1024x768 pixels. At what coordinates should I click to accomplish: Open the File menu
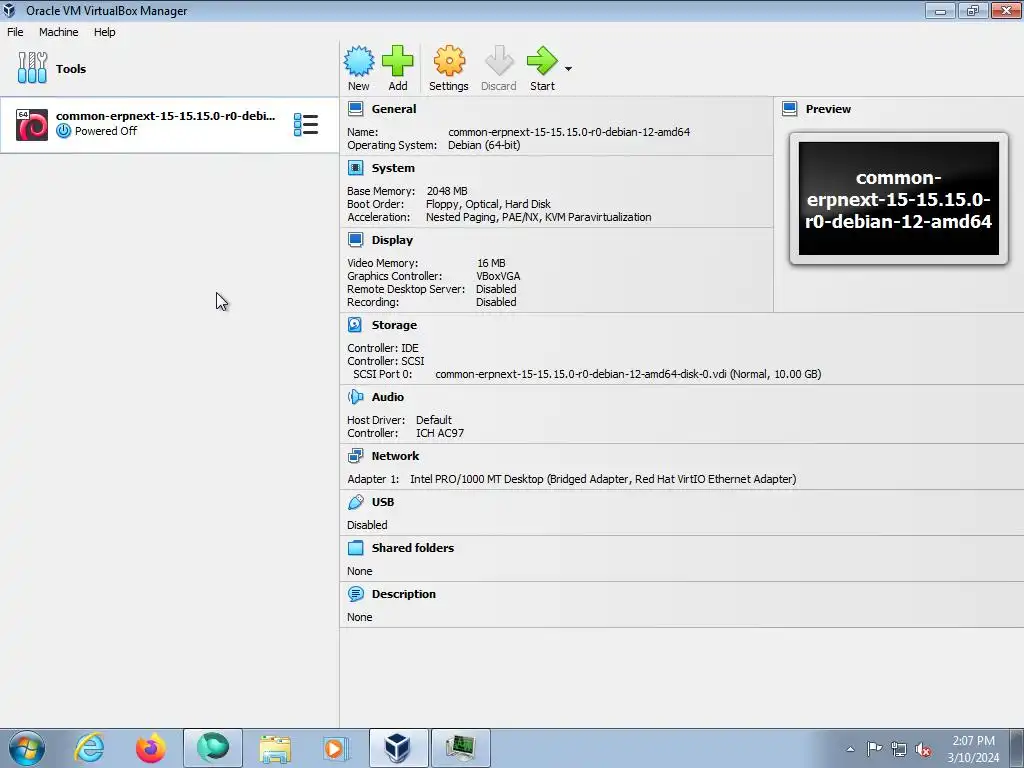coord(15,32)
